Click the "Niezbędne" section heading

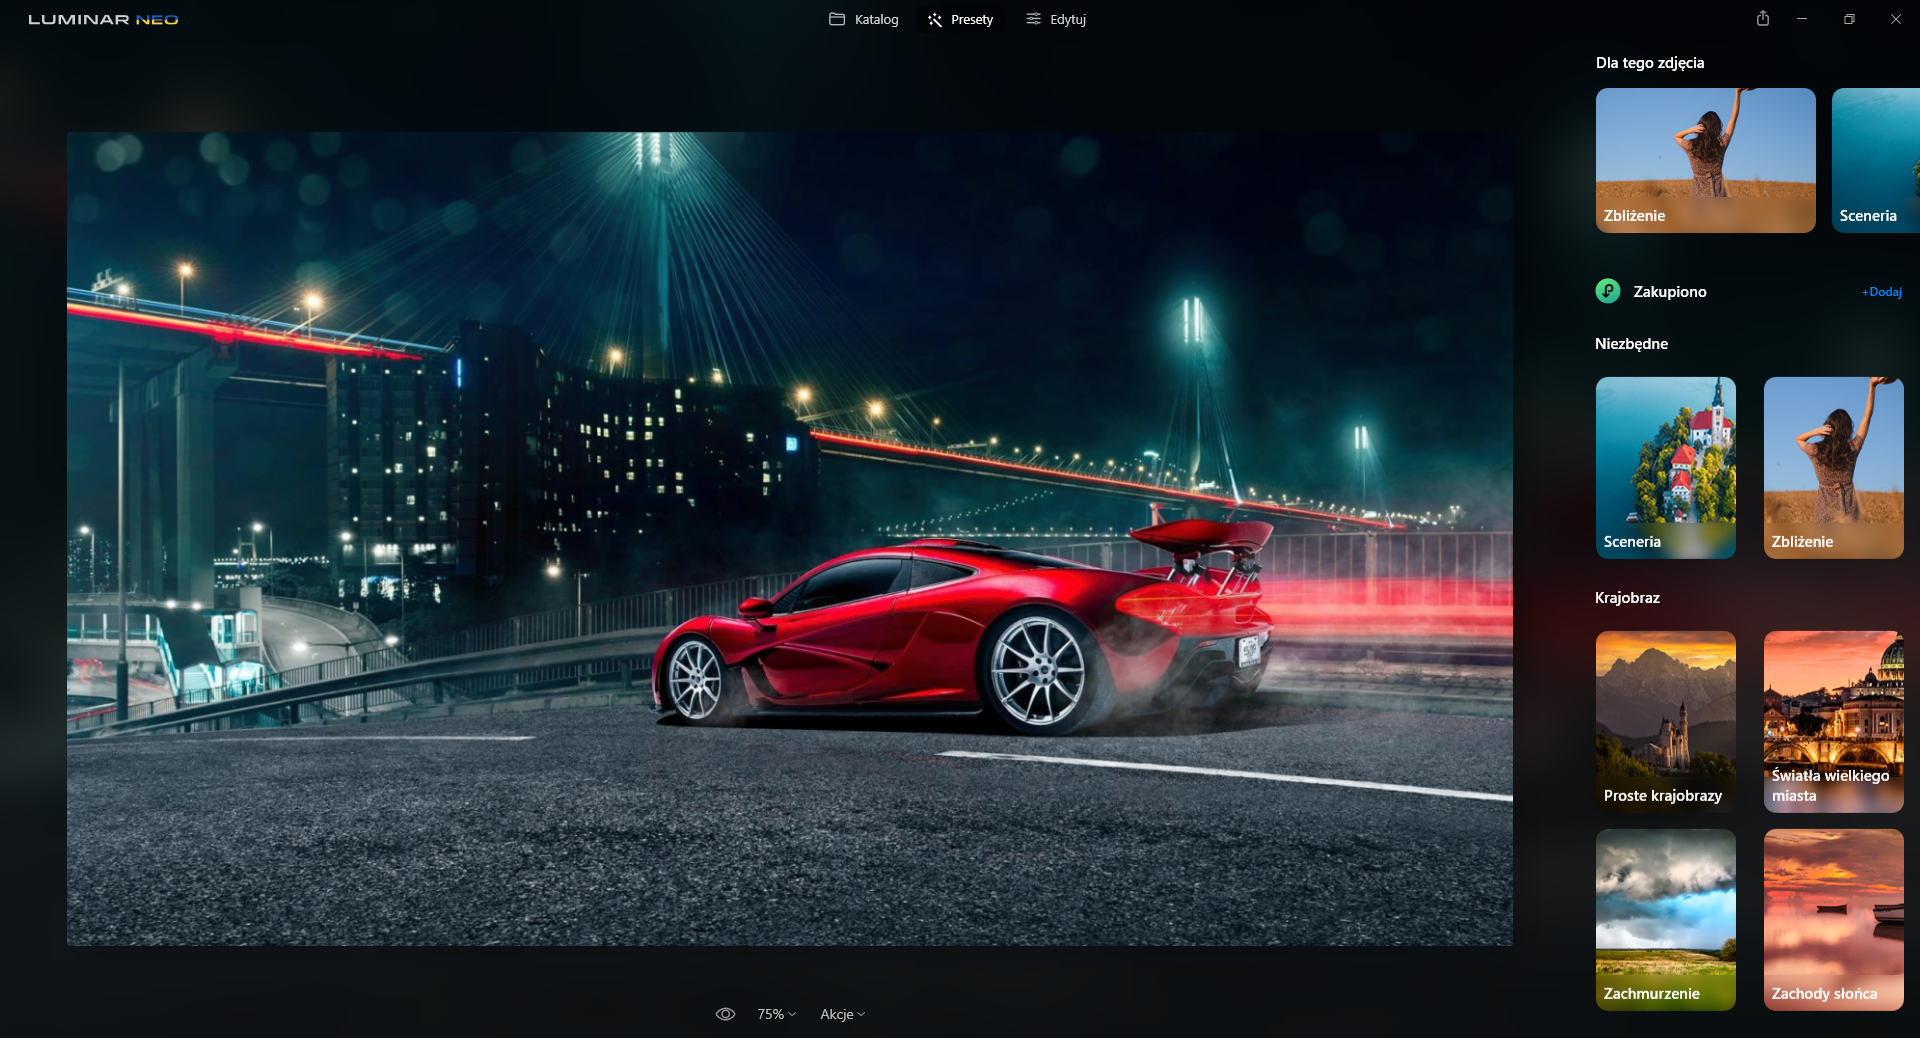coord(1631,343)
